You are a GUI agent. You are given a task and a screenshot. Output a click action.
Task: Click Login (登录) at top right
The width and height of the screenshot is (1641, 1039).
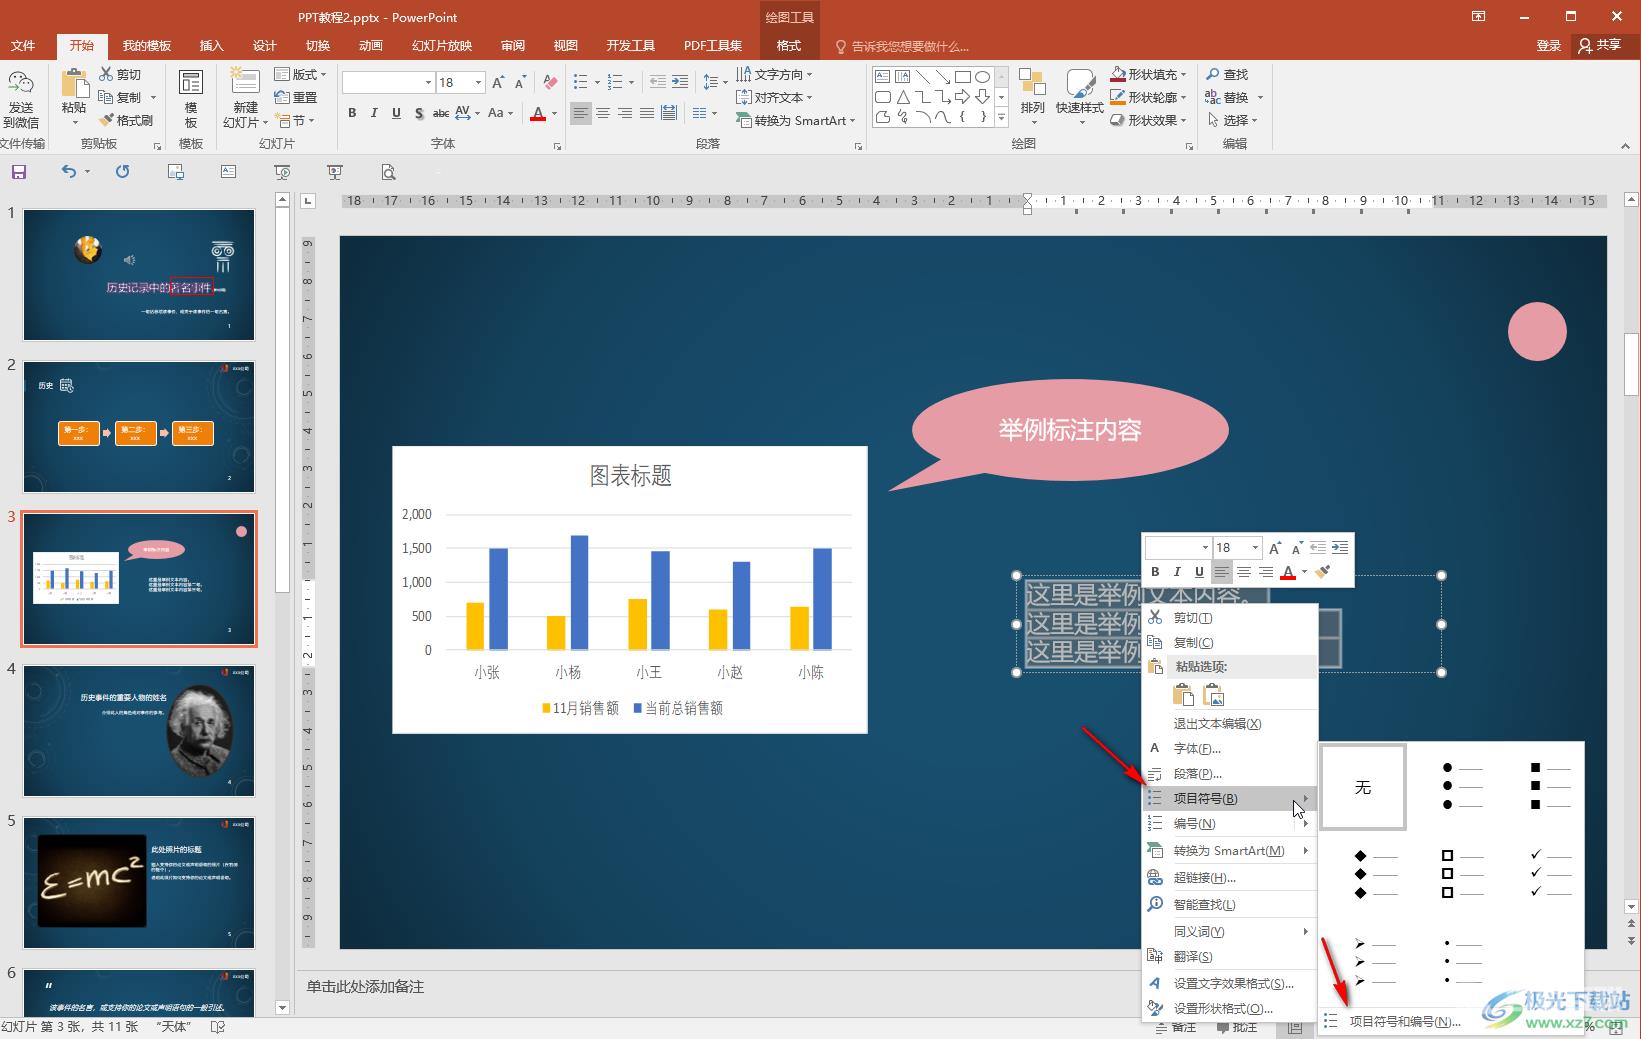coord(1548,45)
